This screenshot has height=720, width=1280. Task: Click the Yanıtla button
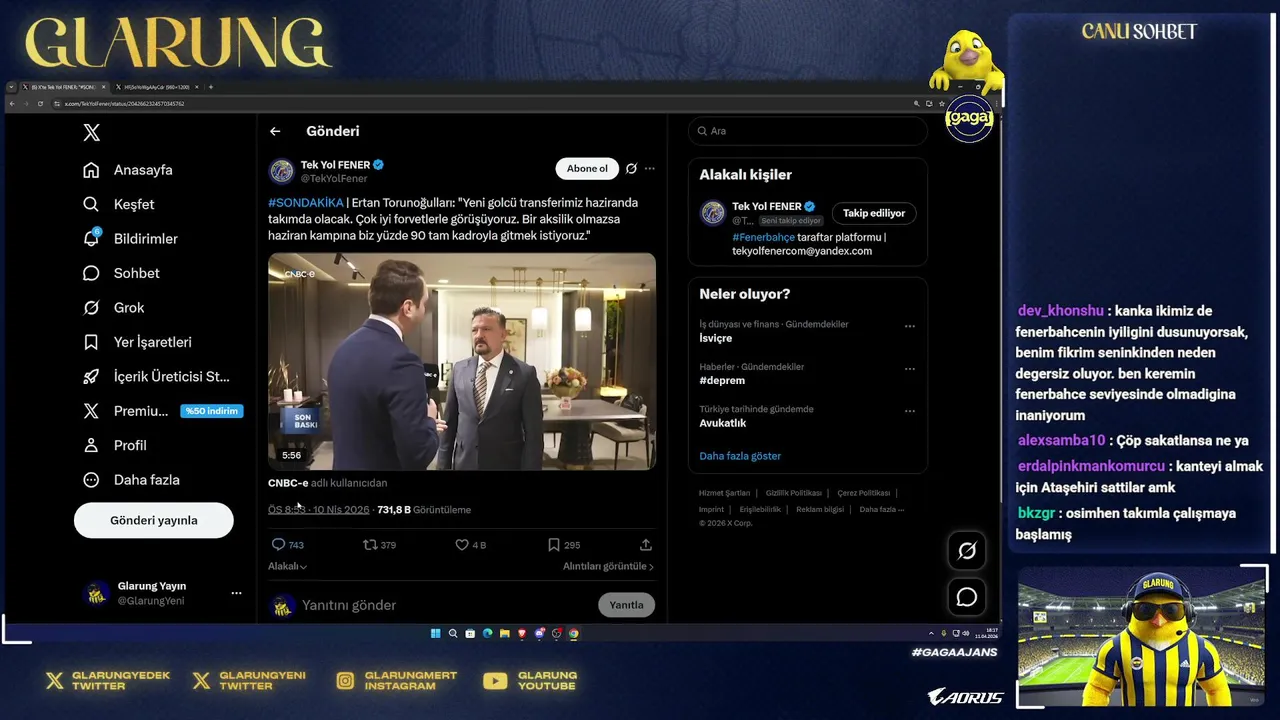(626, 605)
